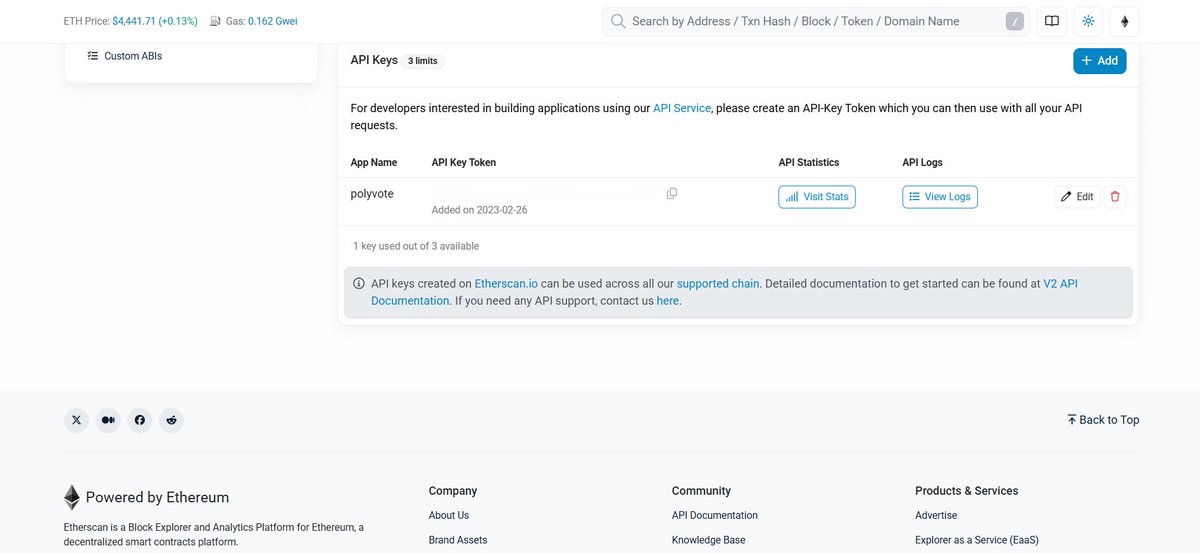Open the supported chain link

(x=718, y=284)
